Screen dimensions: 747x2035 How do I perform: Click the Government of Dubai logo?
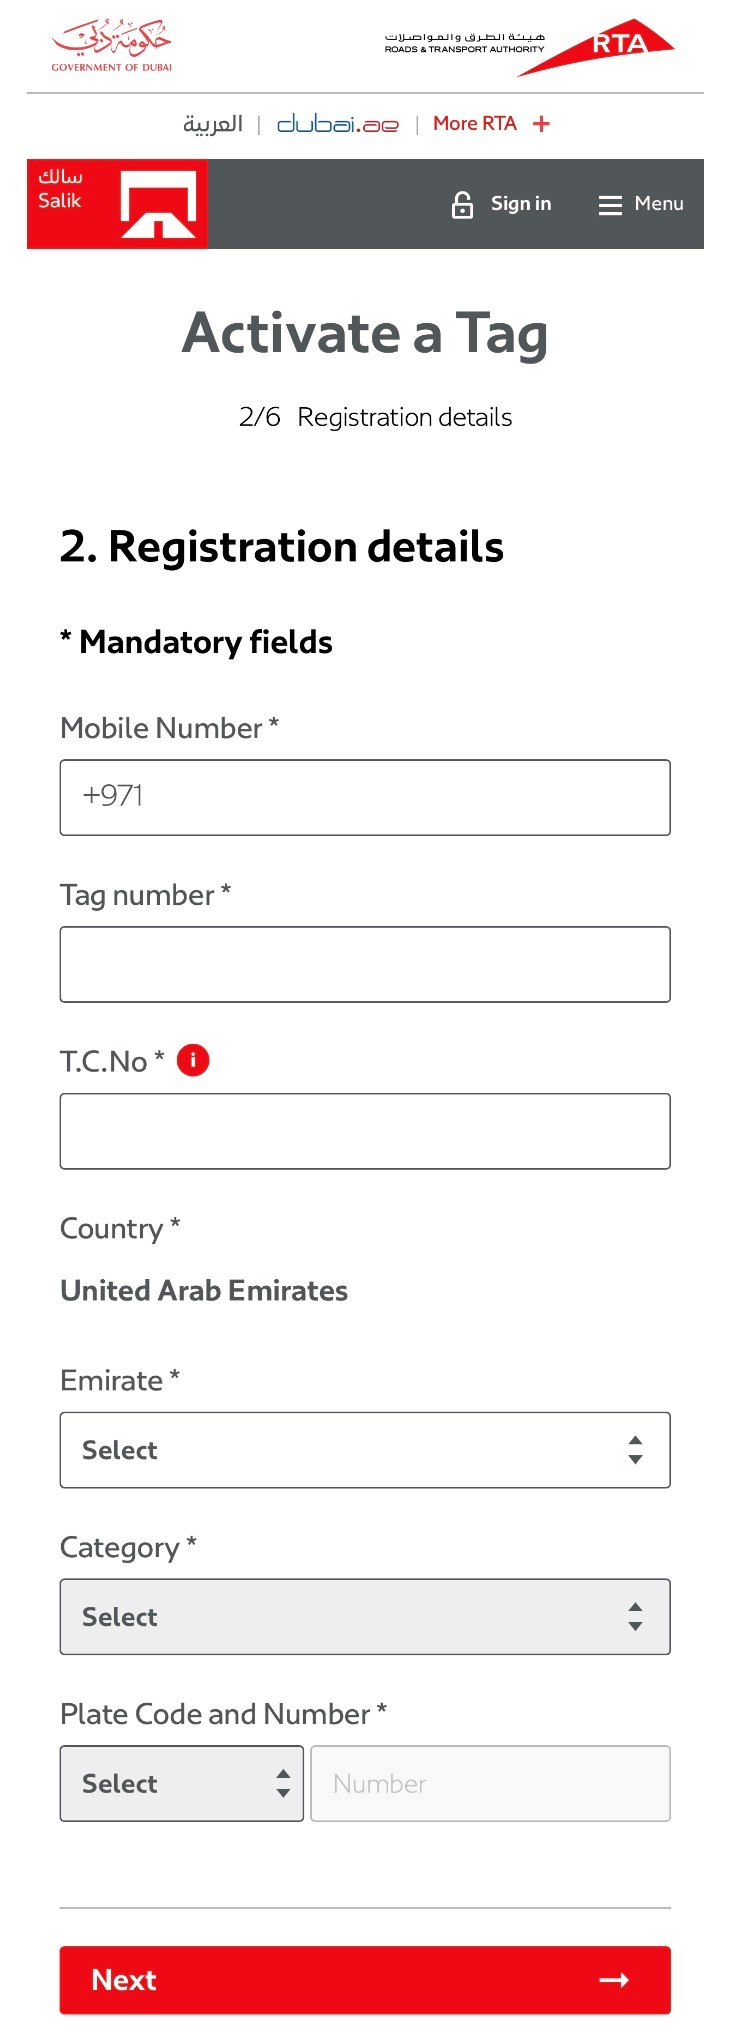point(112,46)
